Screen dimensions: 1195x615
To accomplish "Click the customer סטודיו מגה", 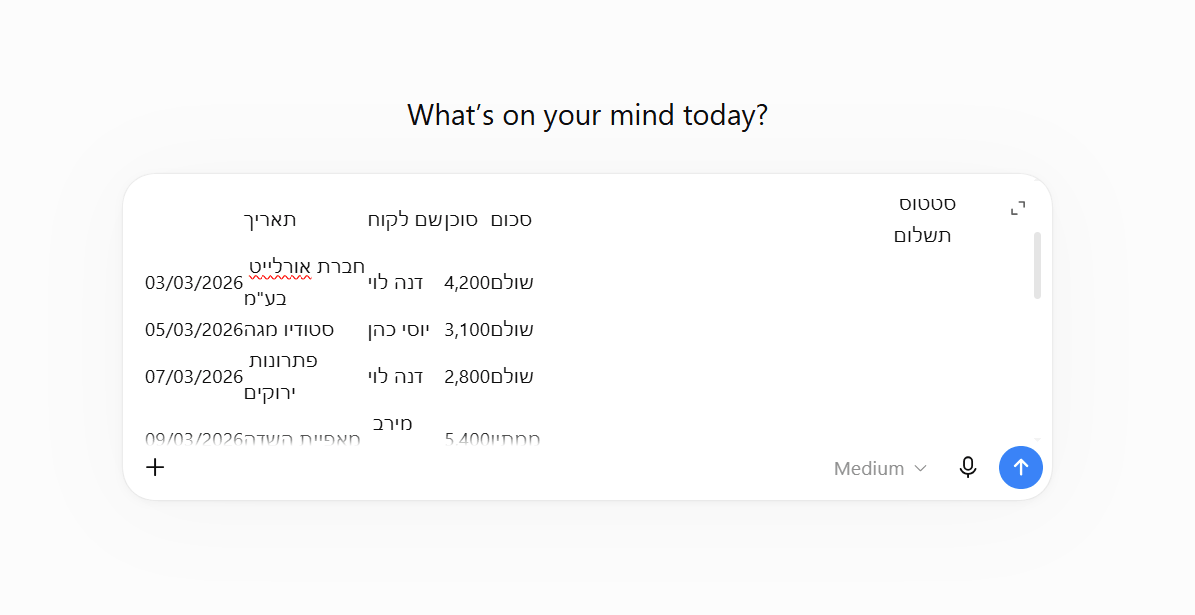I will click(x=289, y=330).
